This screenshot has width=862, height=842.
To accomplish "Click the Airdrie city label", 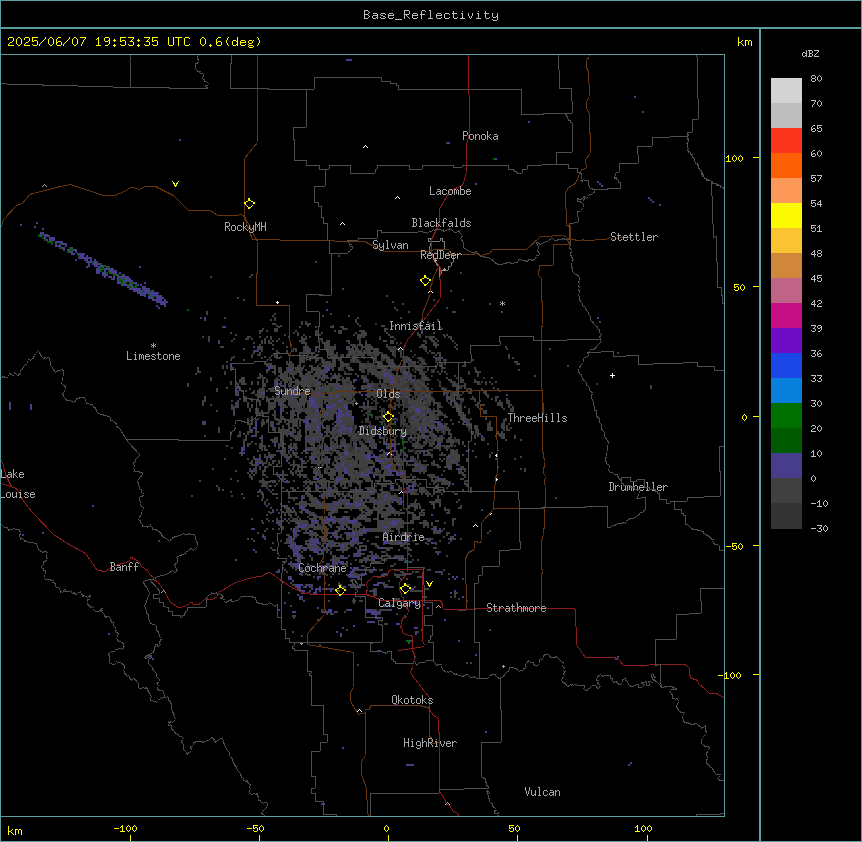I will [404, 537].
